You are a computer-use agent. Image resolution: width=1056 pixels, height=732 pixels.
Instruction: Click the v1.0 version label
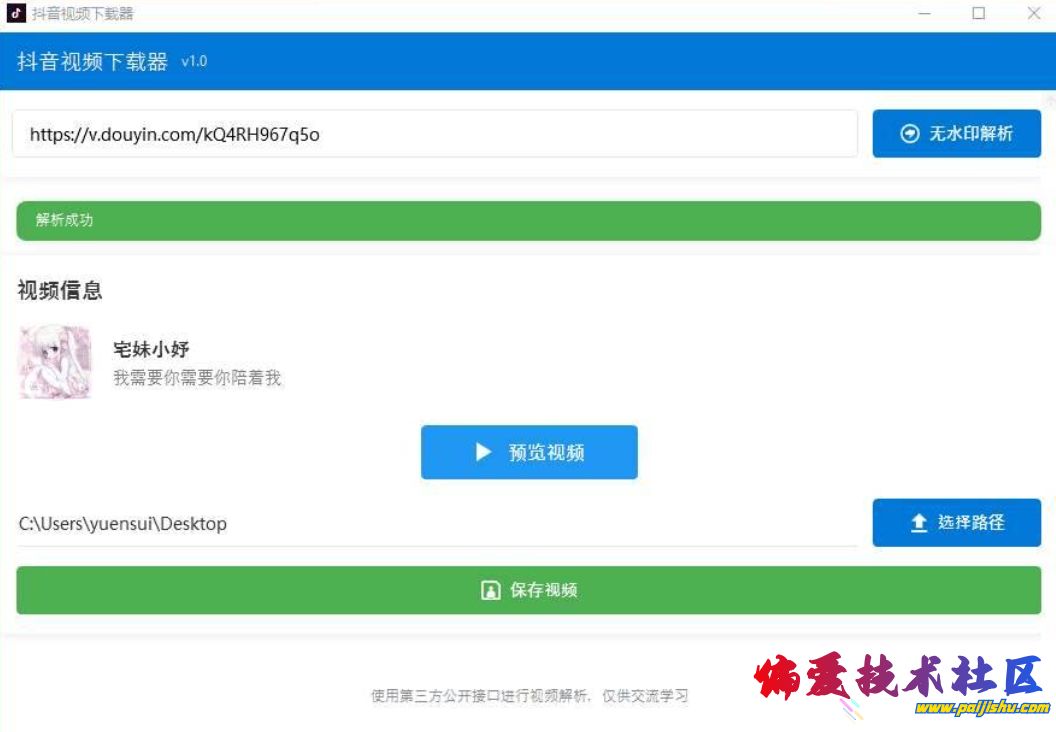pos(196,61)
